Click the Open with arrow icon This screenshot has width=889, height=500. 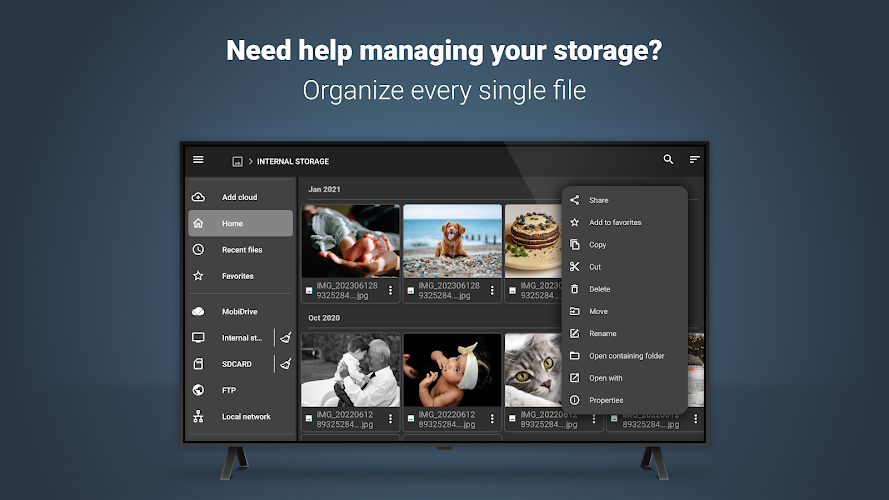(x=574, y=378)
